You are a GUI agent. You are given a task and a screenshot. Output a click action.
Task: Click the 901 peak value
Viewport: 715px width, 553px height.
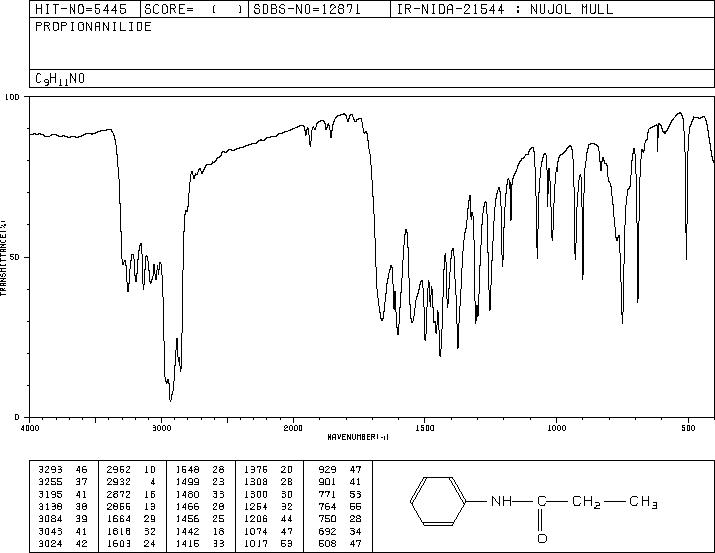pyautogui.click(x=327, y=482)
